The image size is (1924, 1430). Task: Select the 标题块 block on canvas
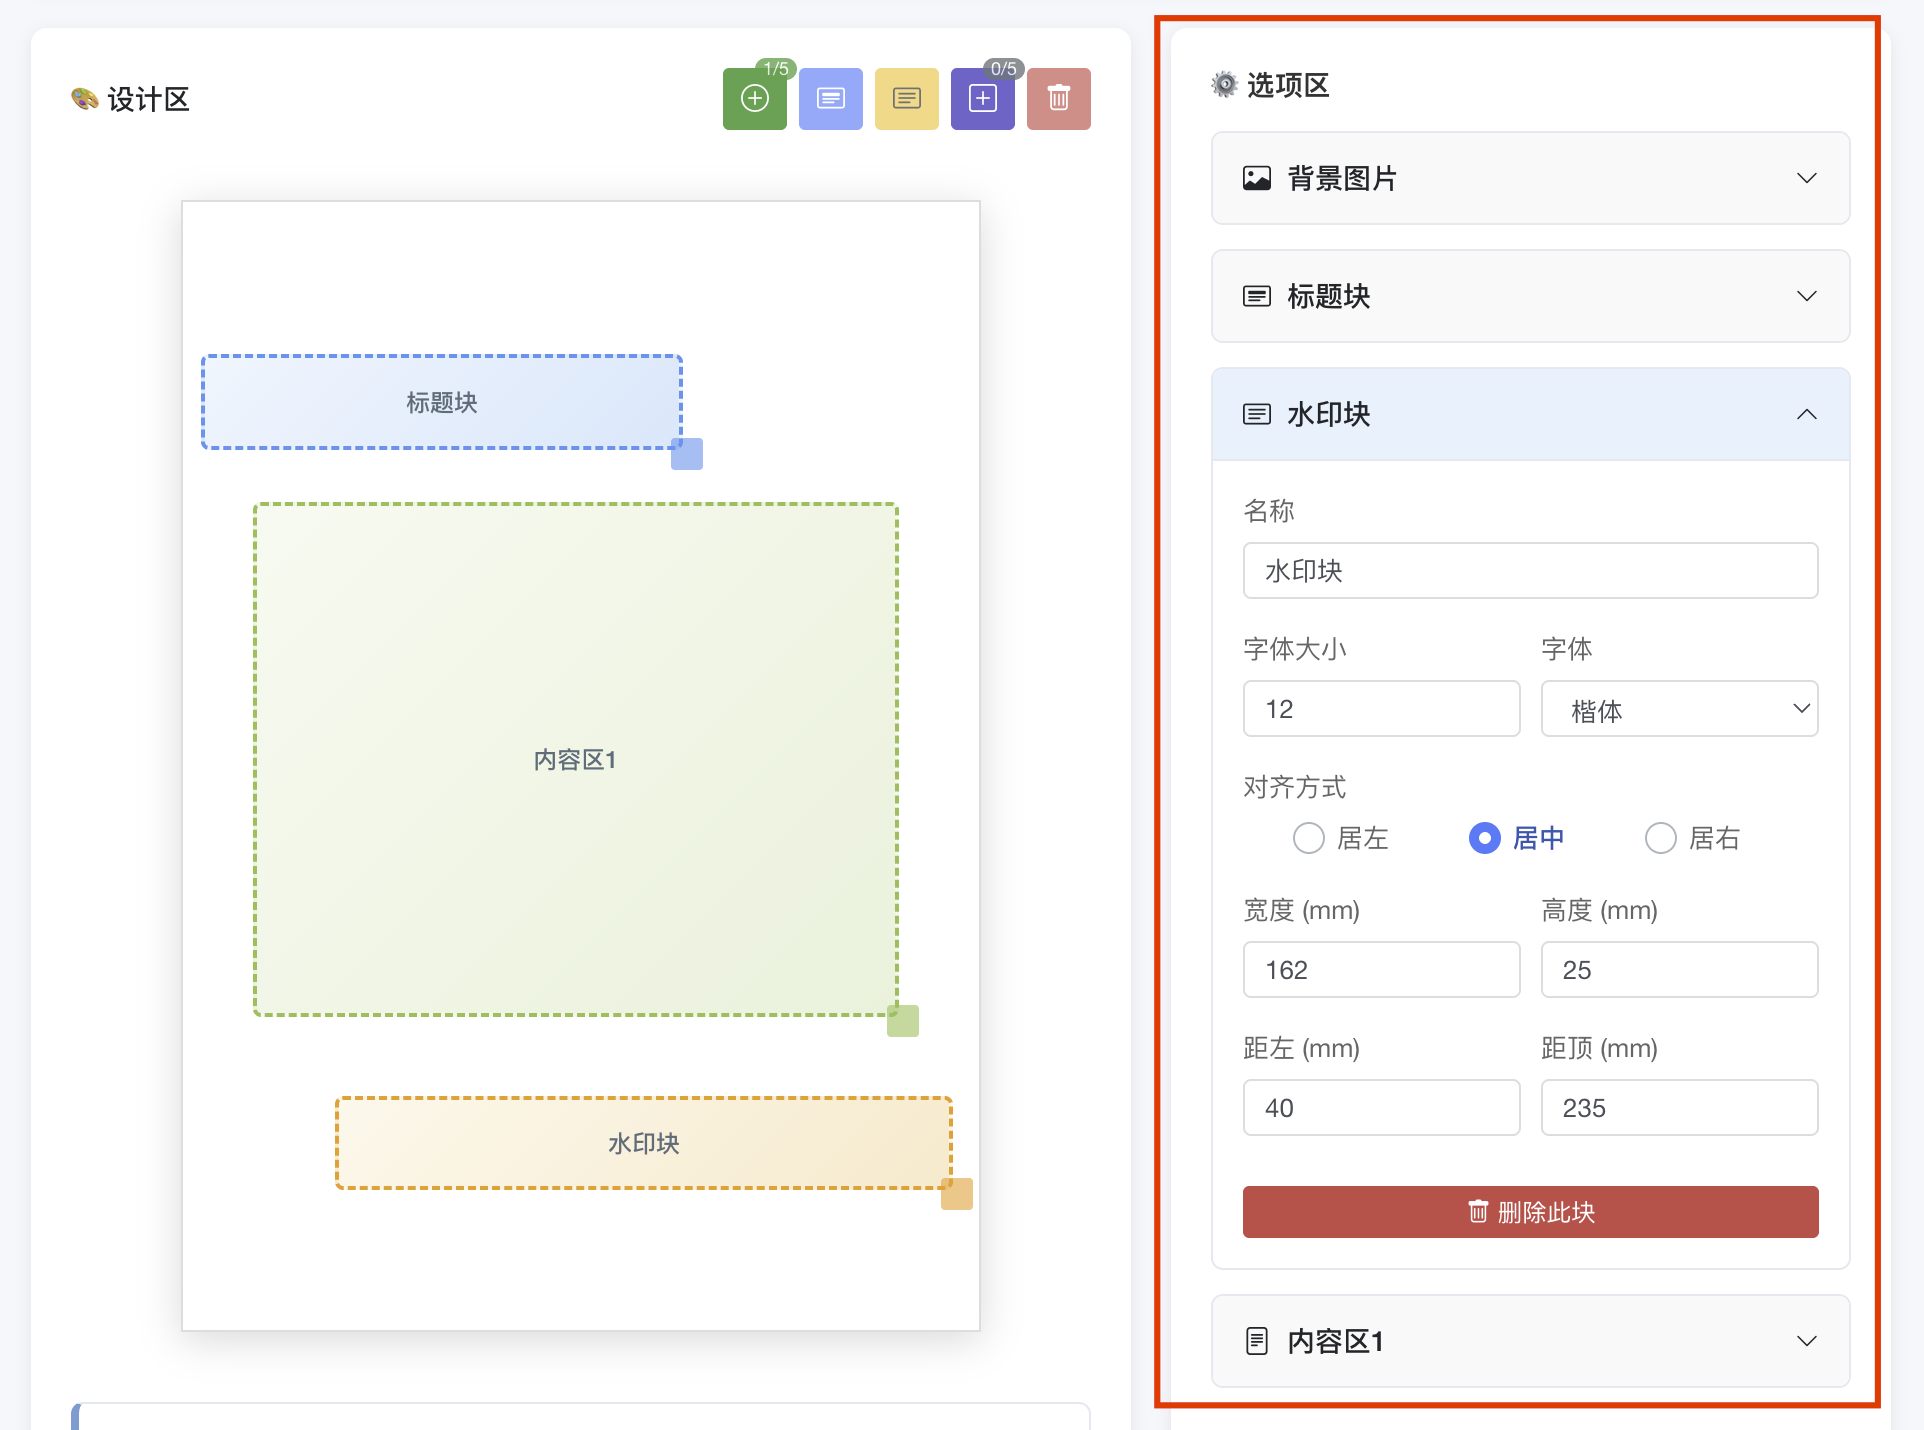(442, 402)
